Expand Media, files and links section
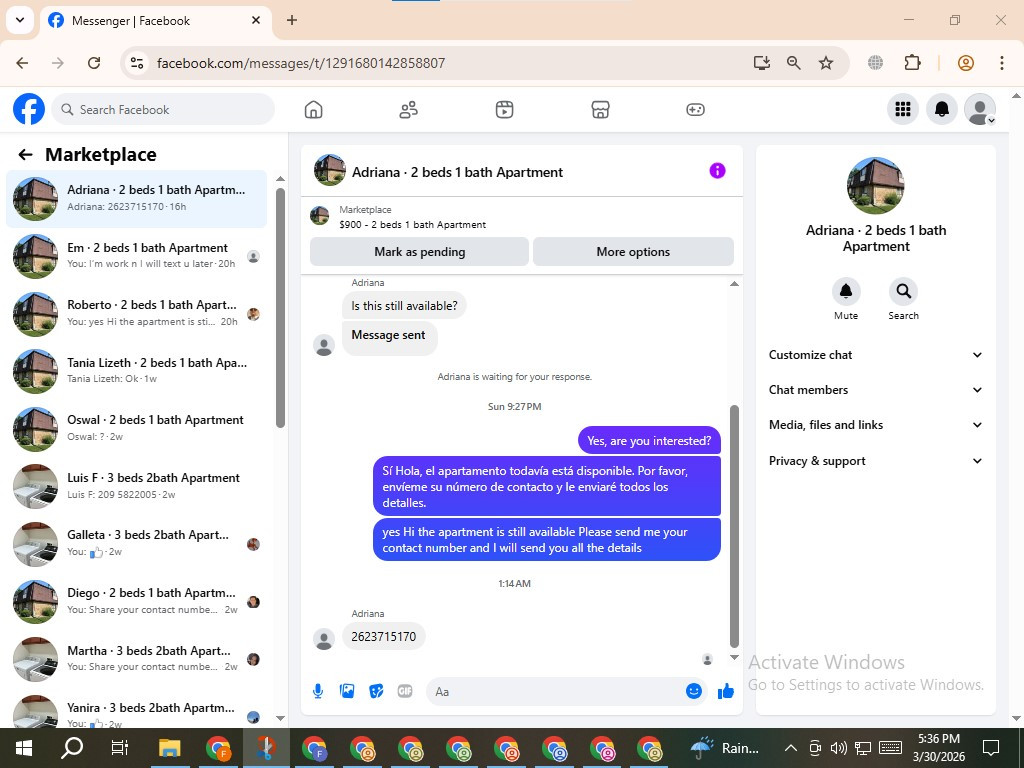The width and height of the screenshot is (1024, 768). 875,425
